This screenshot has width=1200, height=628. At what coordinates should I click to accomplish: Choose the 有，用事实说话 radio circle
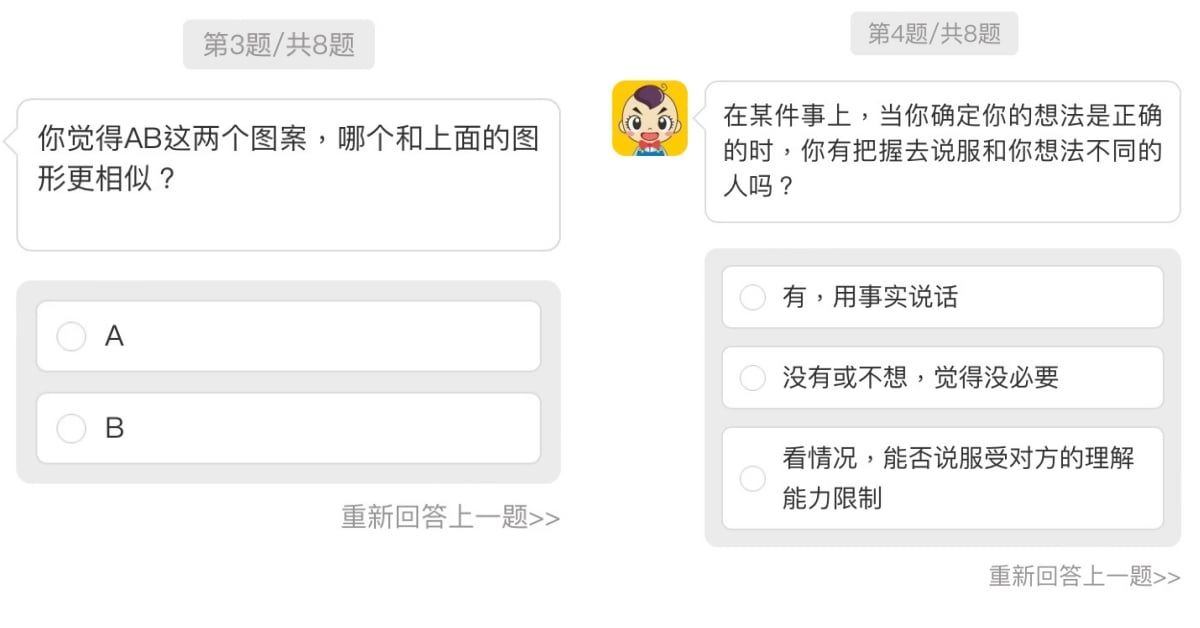(752, 298)
